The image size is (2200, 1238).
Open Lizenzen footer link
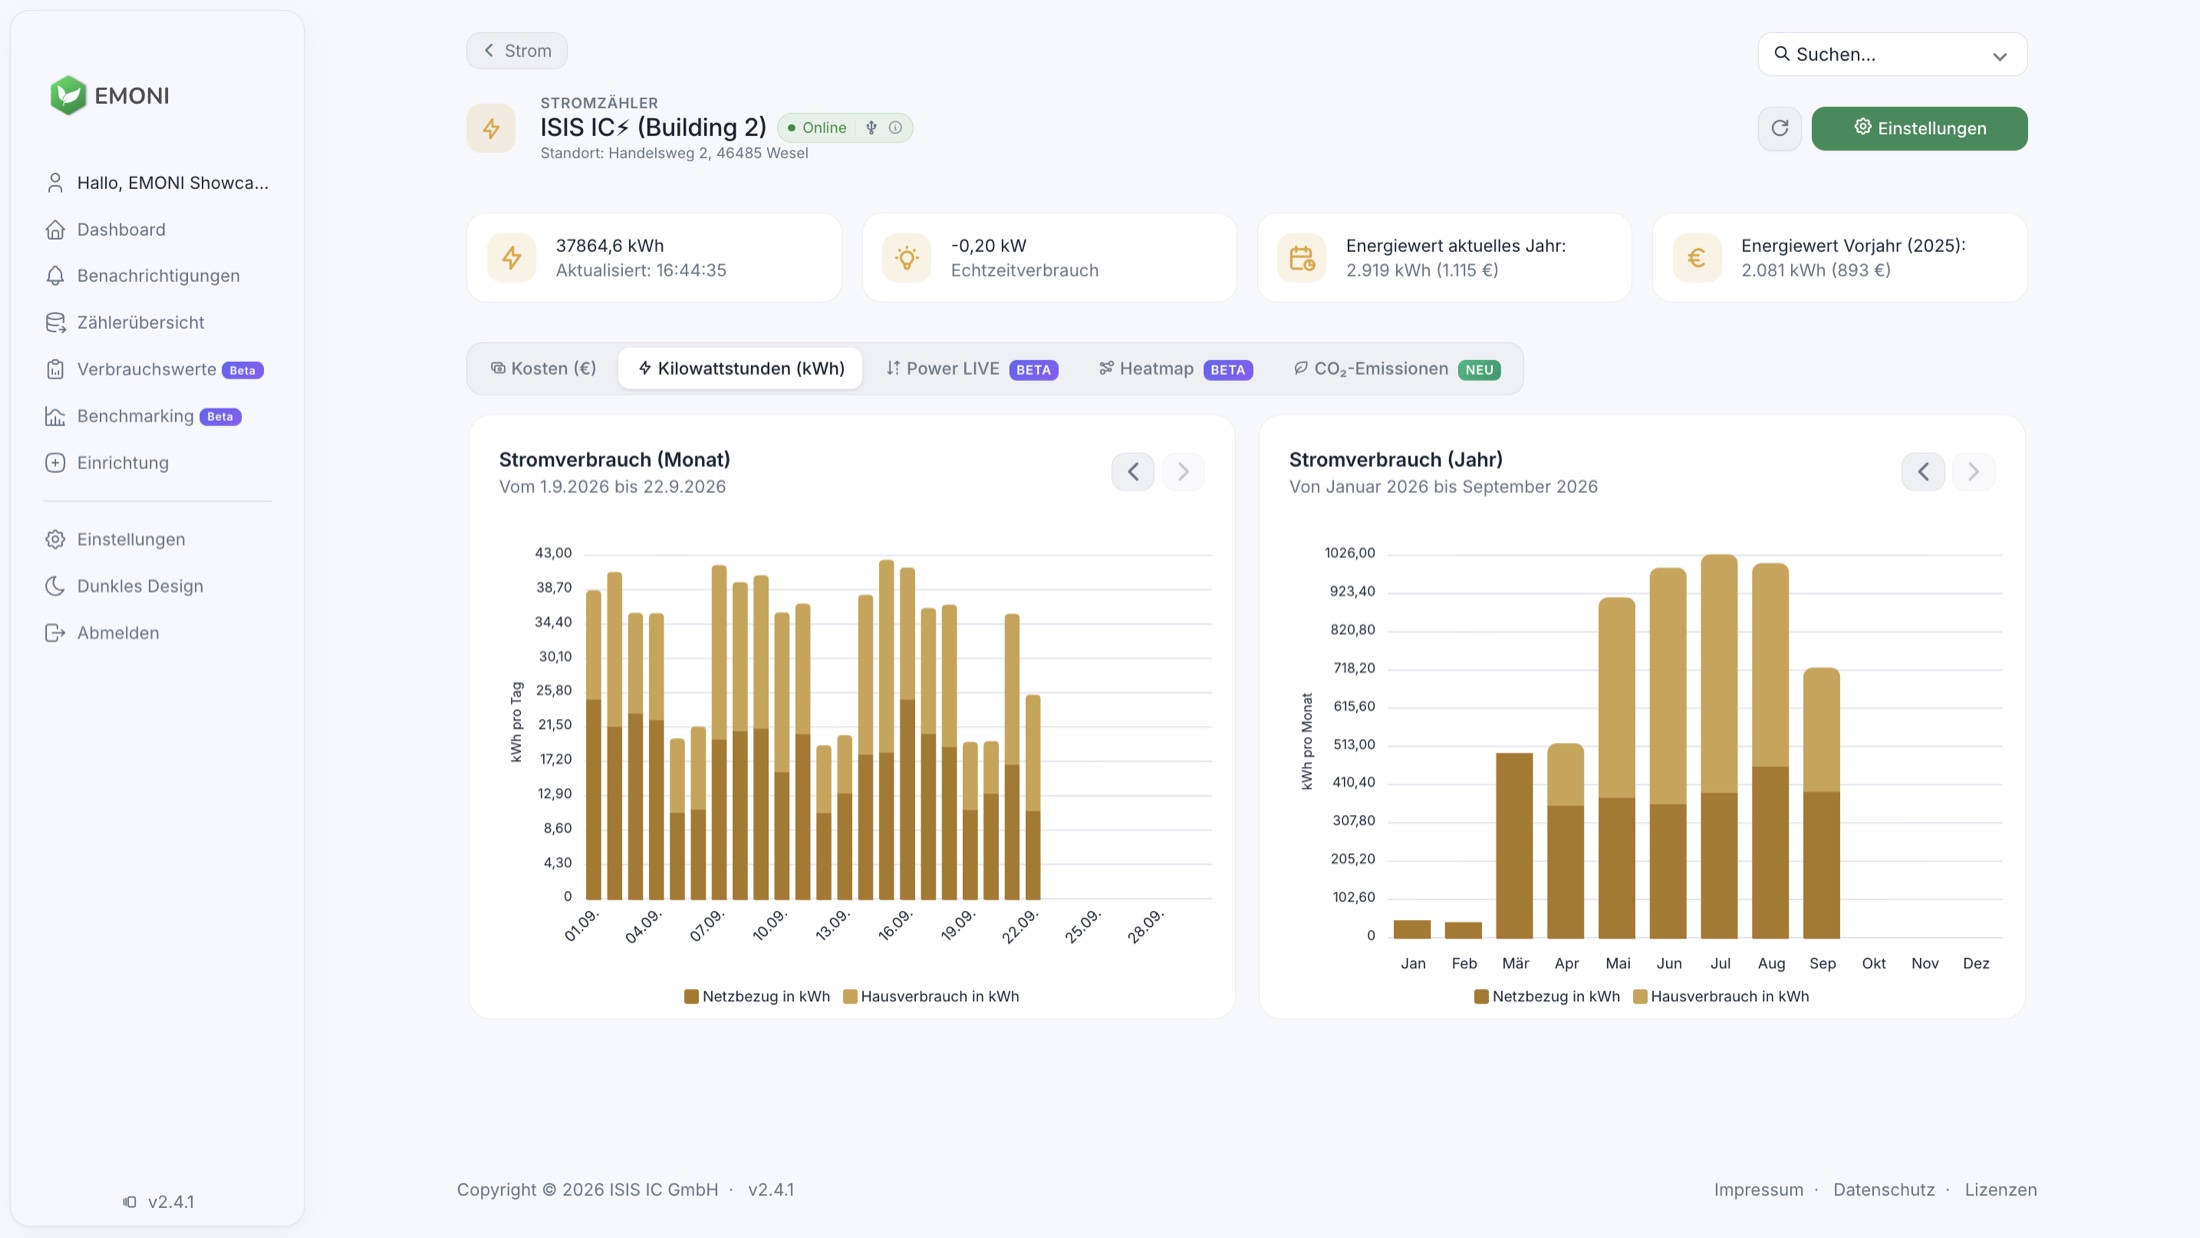point(2000,1190)
